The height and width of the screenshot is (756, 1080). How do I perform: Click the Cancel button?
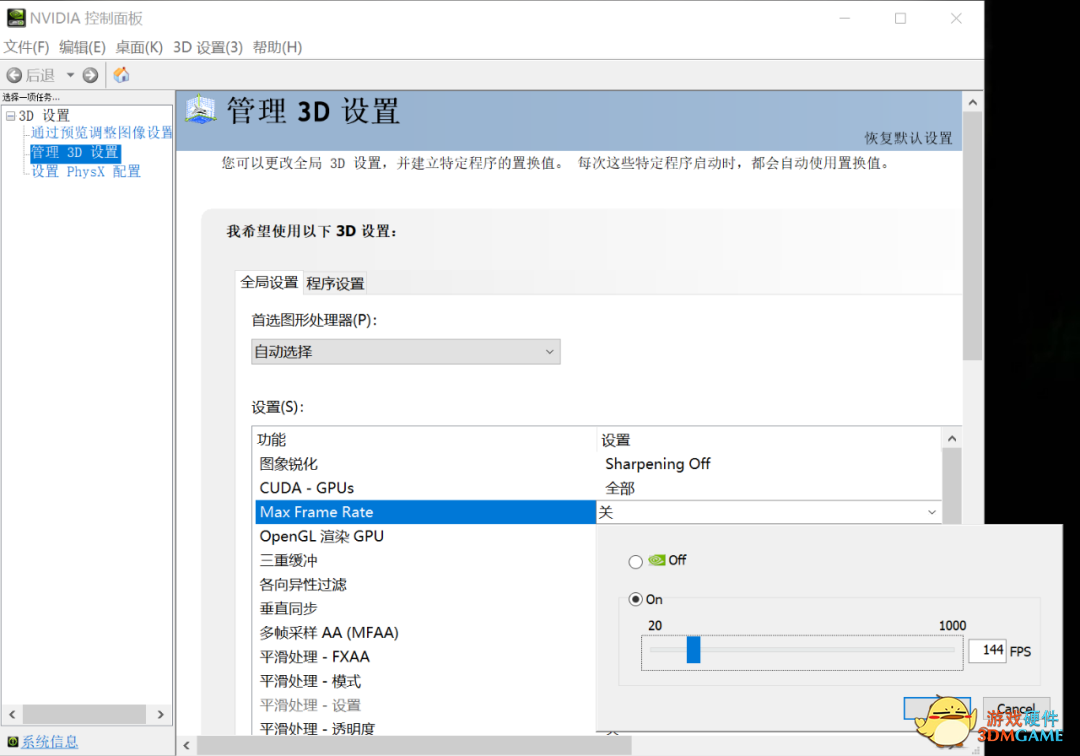point(1016,708)
